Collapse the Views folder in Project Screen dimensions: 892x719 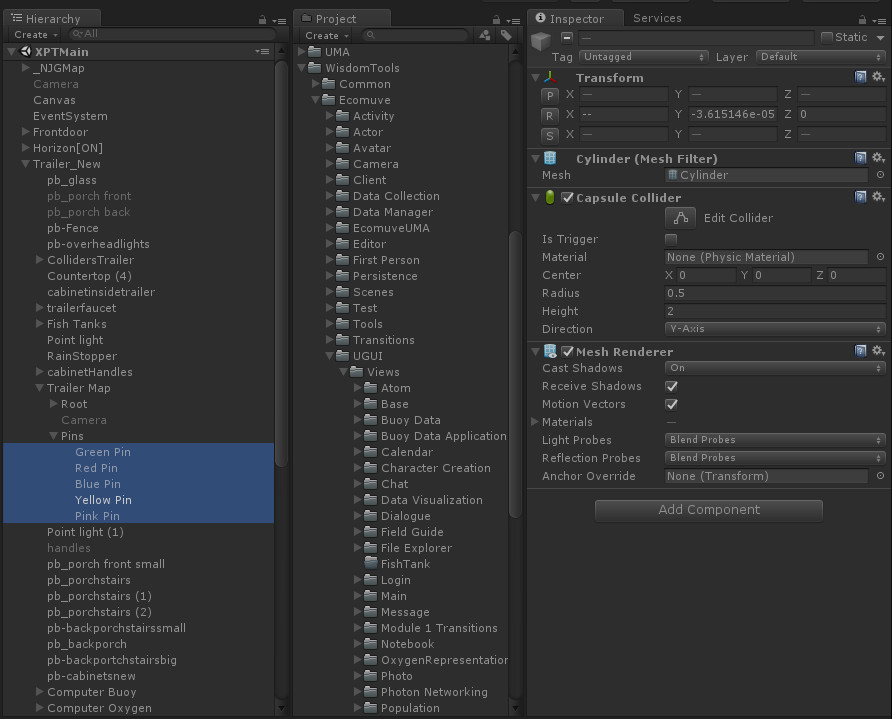(x=343, y=371)
